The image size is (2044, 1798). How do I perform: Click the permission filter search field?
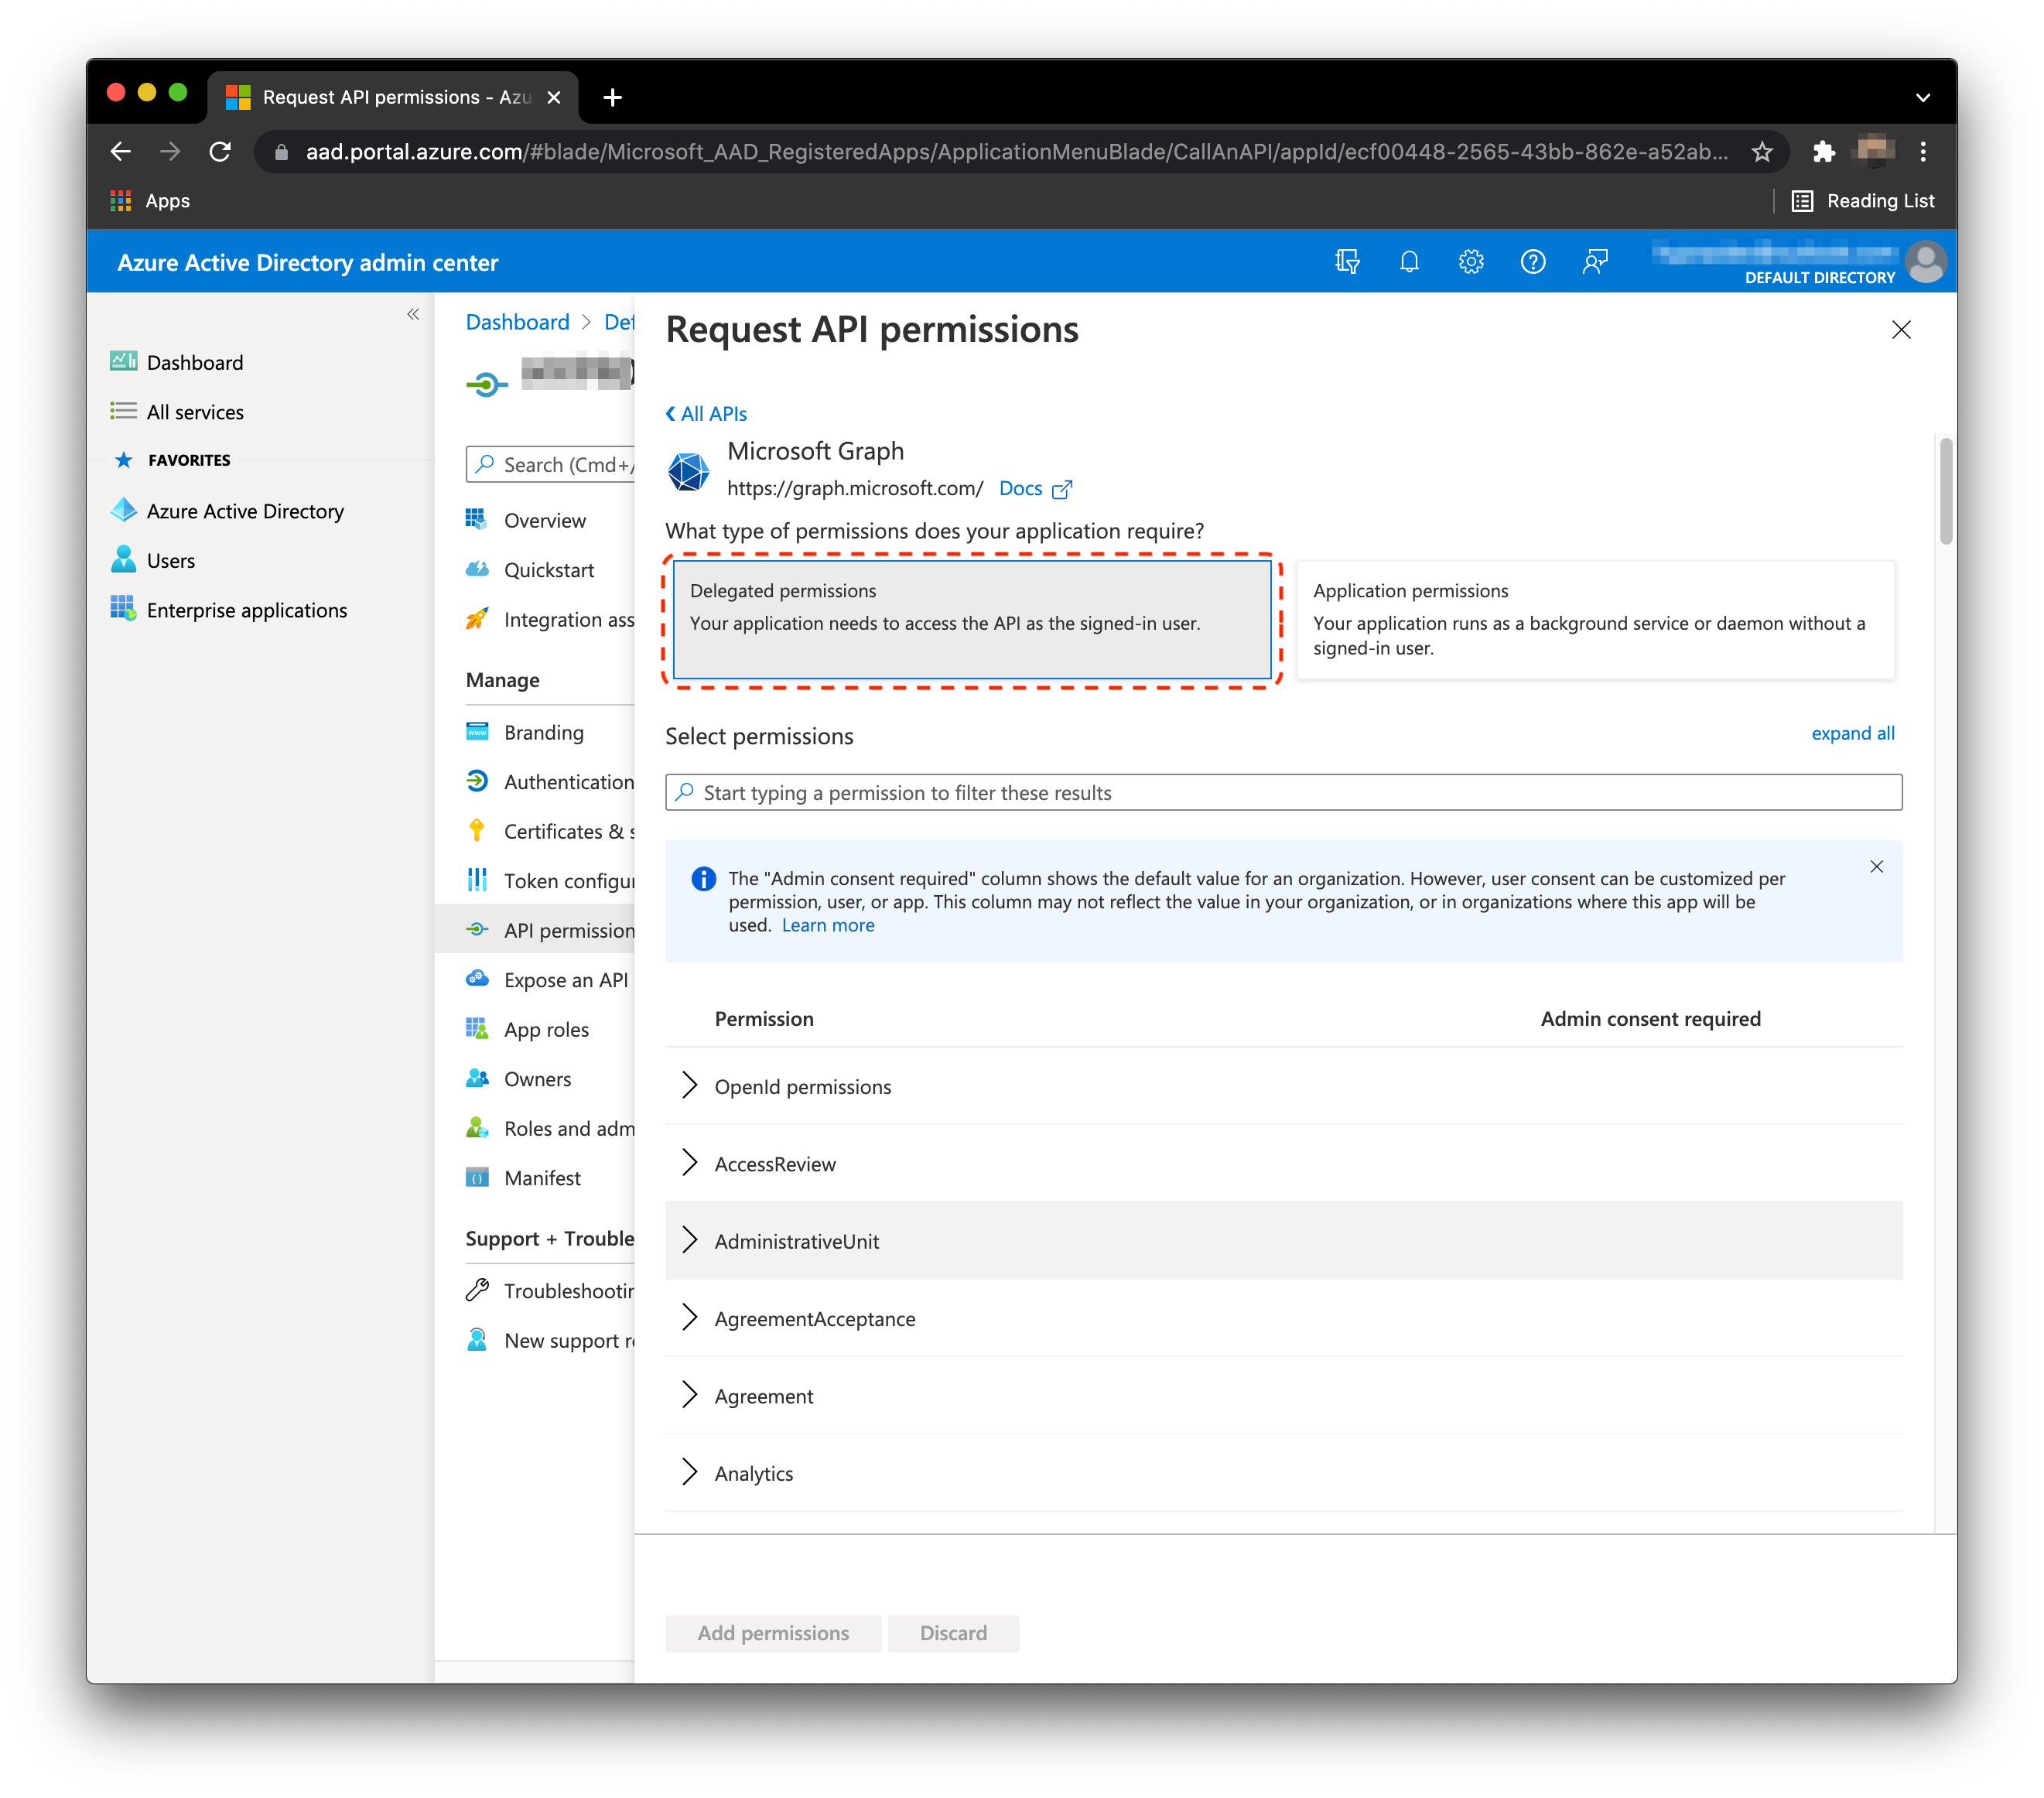click(1283, 793)
